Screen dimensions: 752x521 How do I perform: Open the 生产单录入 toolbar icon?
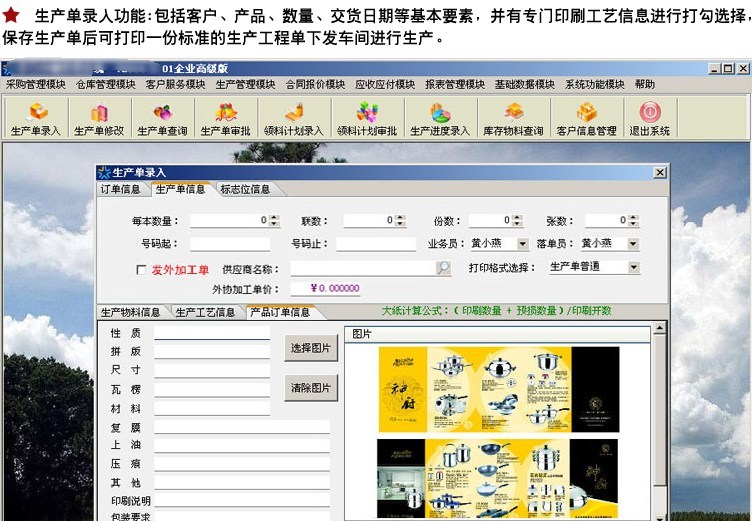36,118
